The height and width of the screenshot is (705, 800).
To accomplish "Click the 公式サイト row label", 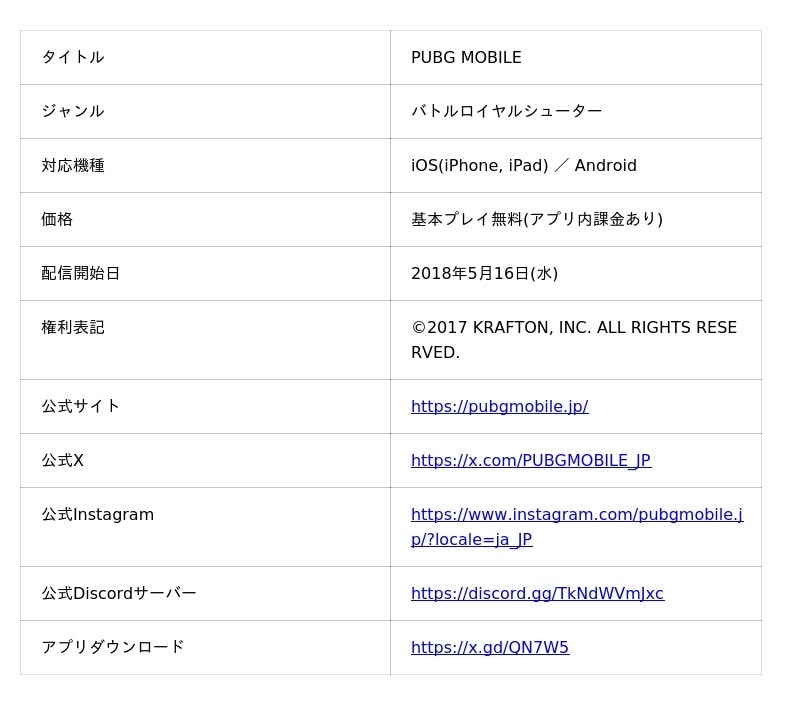I will click(x=80, y=406).
